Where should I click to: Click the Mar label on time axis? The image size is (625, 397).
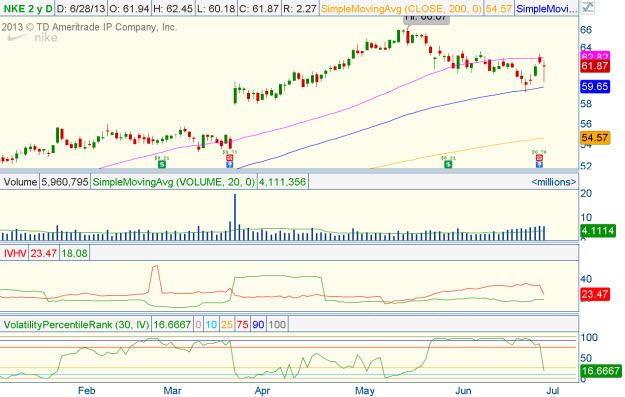coord(173,391)
